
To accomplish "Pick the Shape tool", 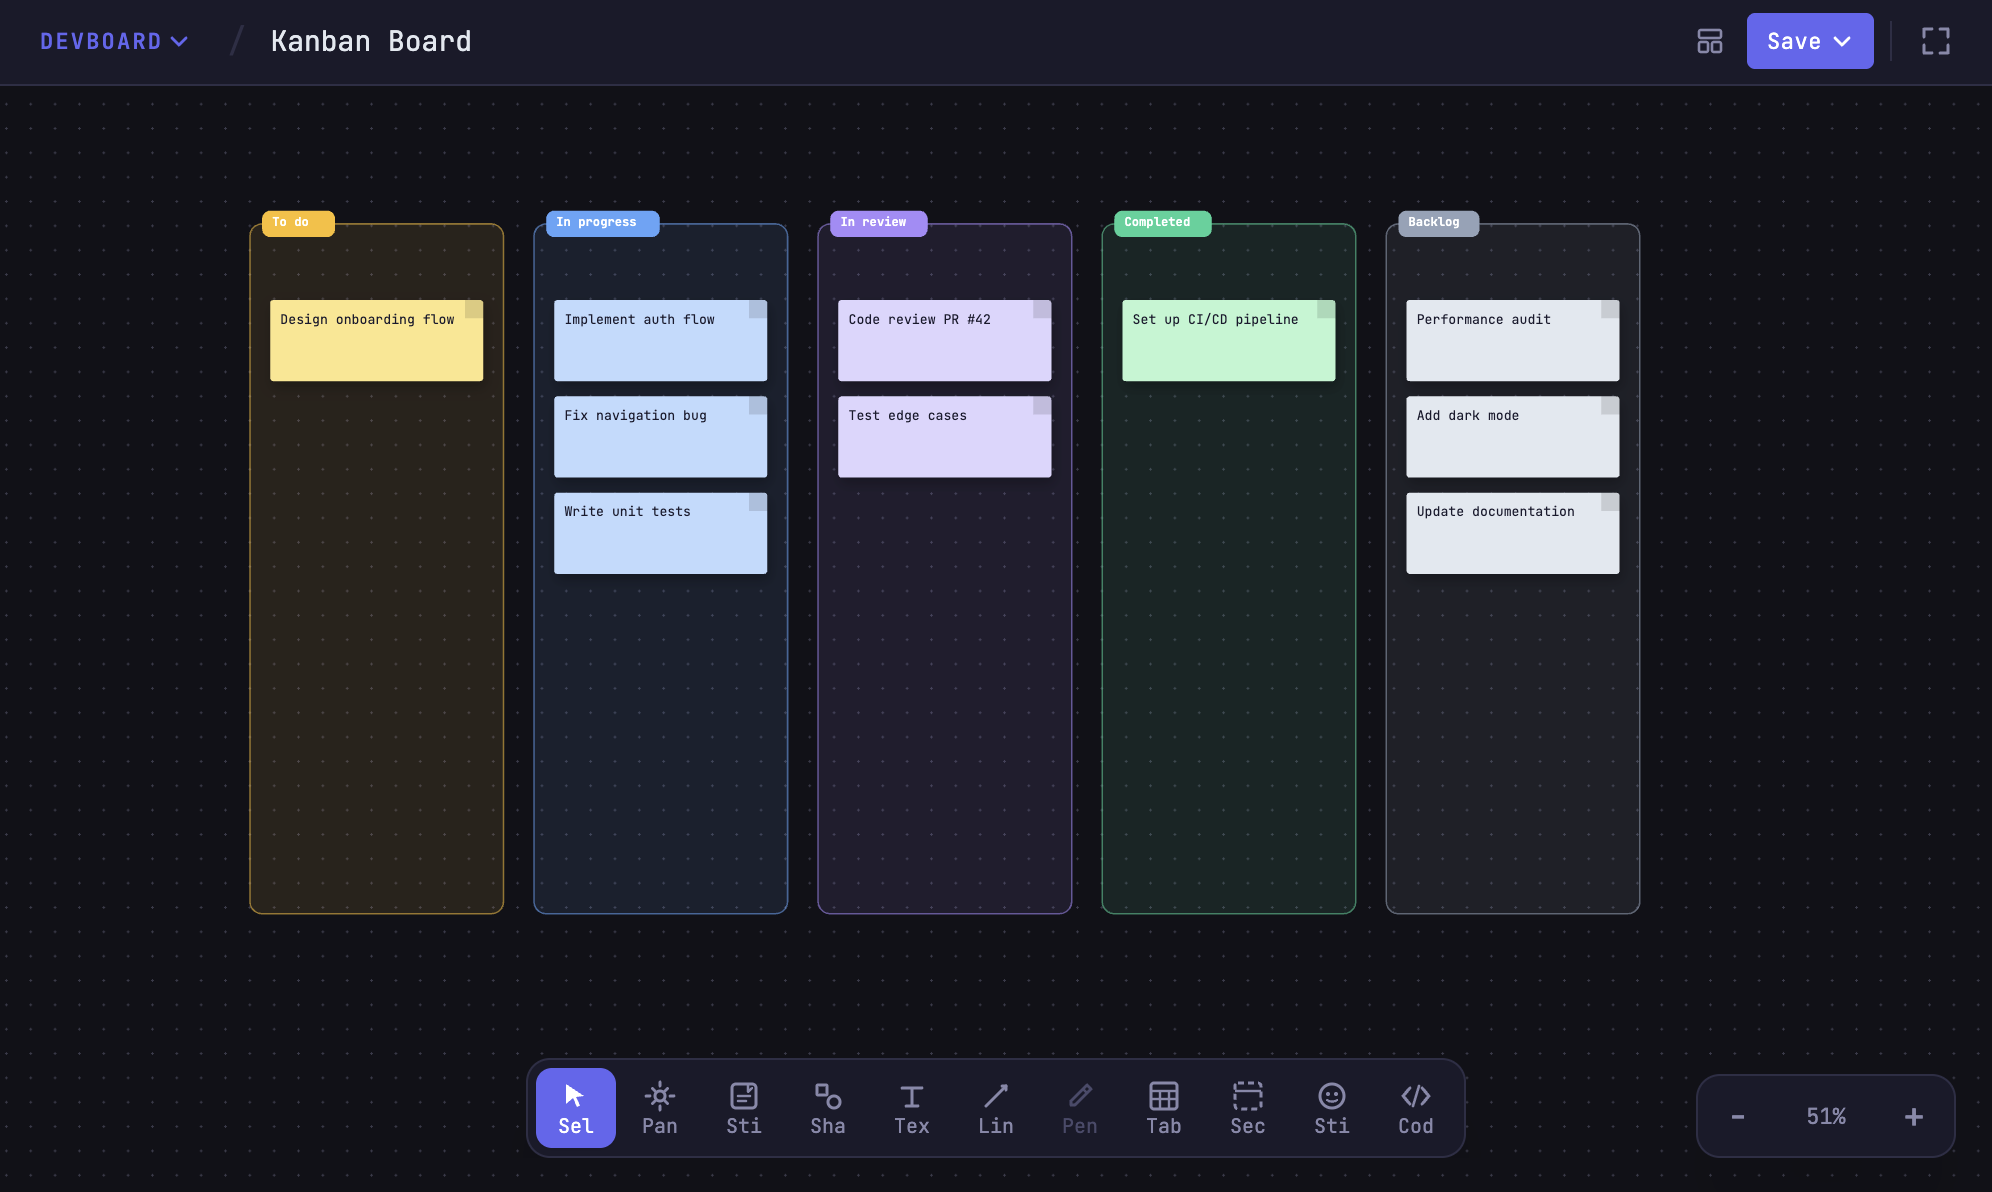I will (827, 1107).
